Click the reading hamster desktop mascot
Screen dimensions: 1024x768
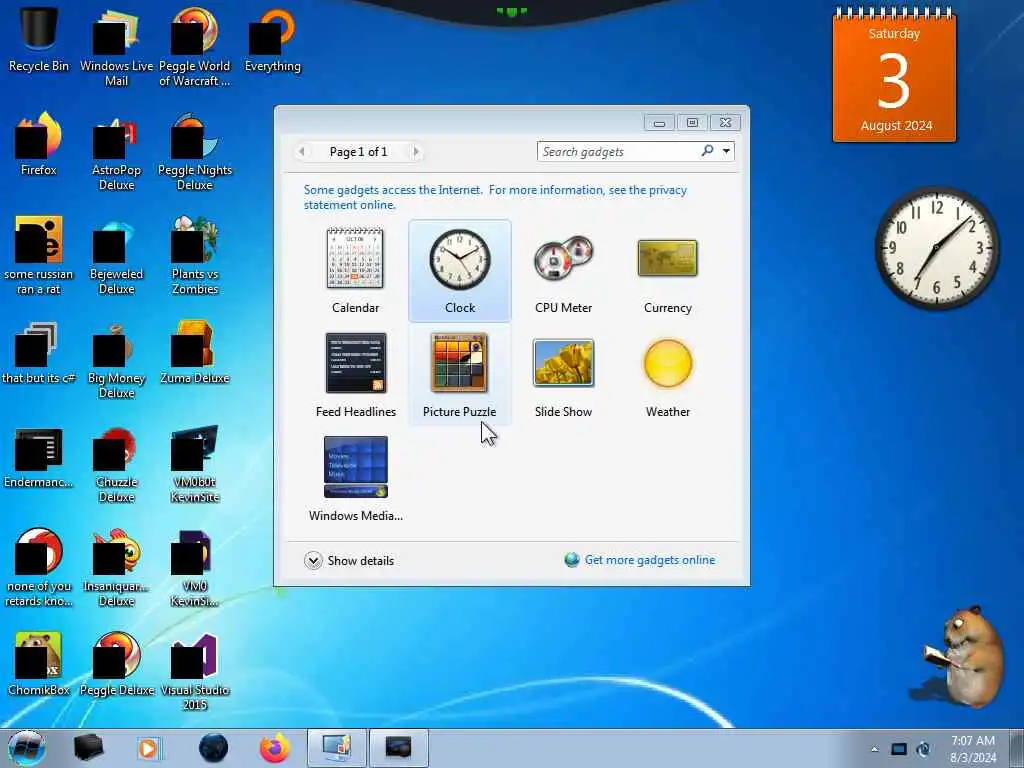(x=965, y=656)
